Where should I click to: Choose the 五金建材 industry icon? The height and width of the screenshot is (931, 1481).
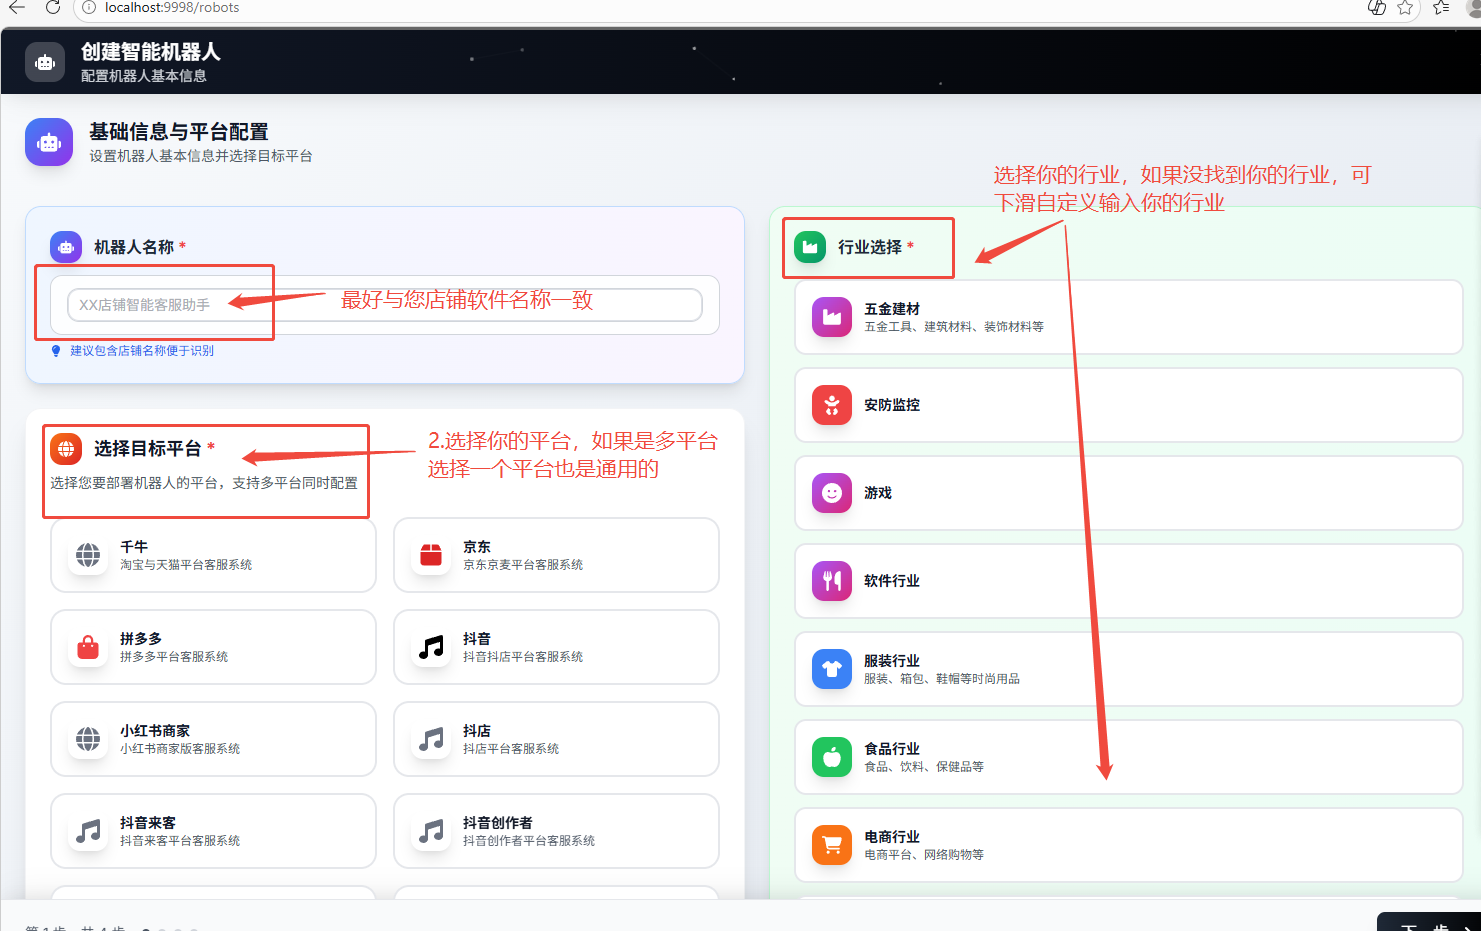point(831,317)
